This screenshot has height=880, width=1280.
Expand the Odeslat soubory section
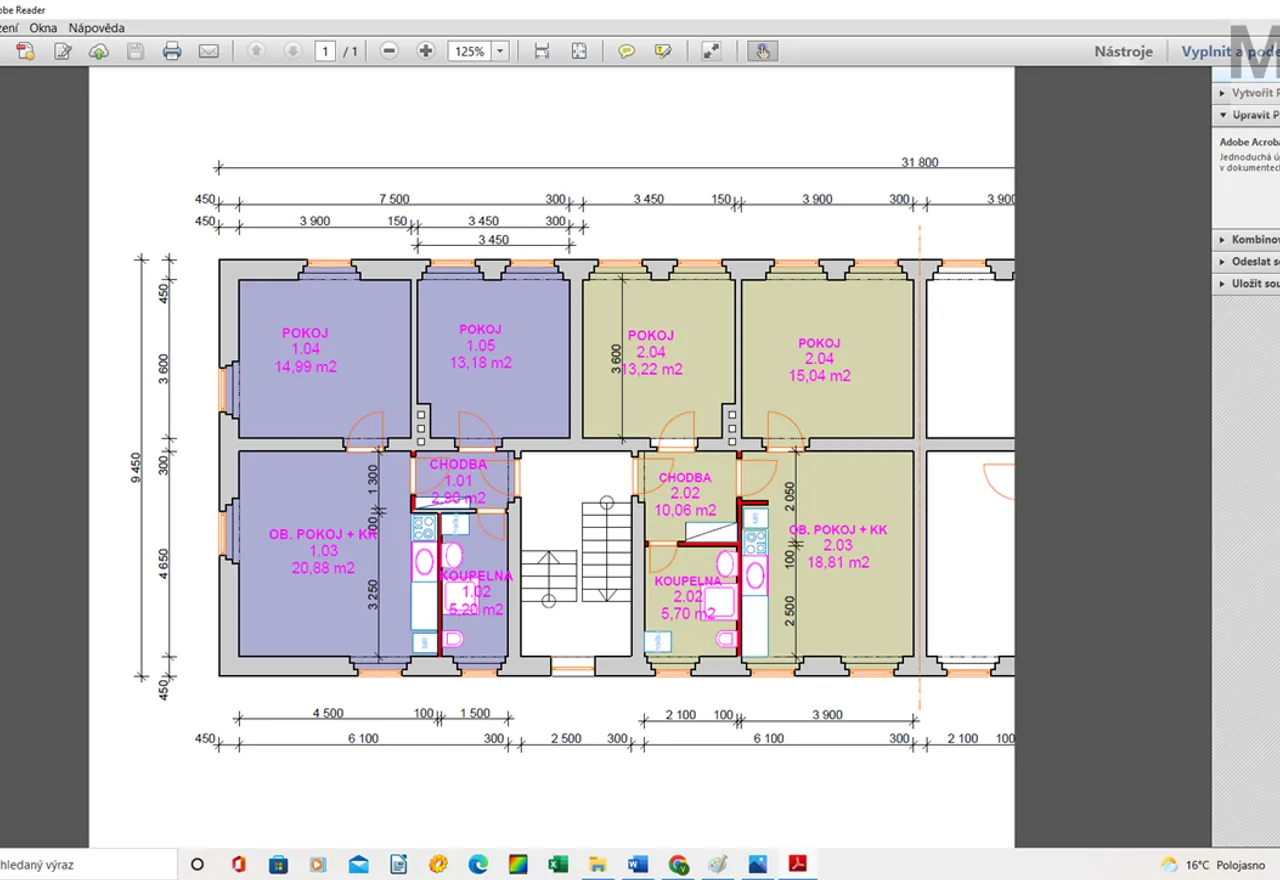[1246, 262]
